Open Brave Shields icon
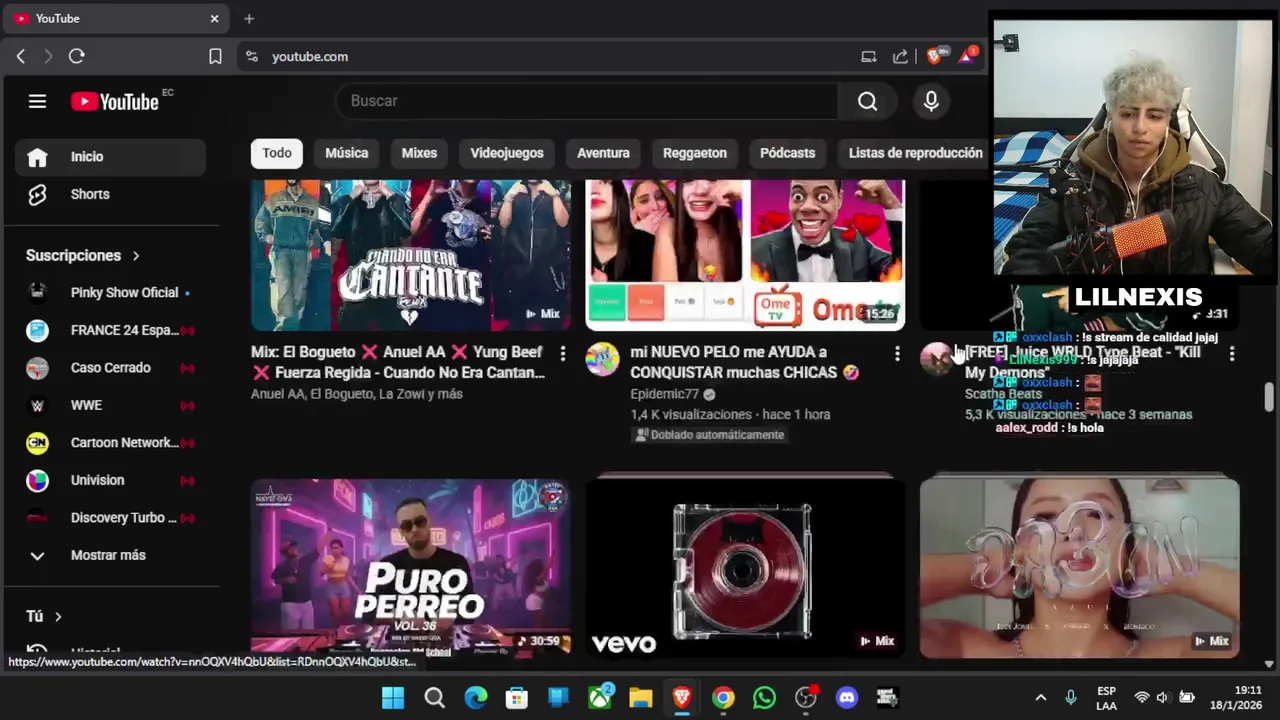1280x720 pixels. click(x=934, y=56)
